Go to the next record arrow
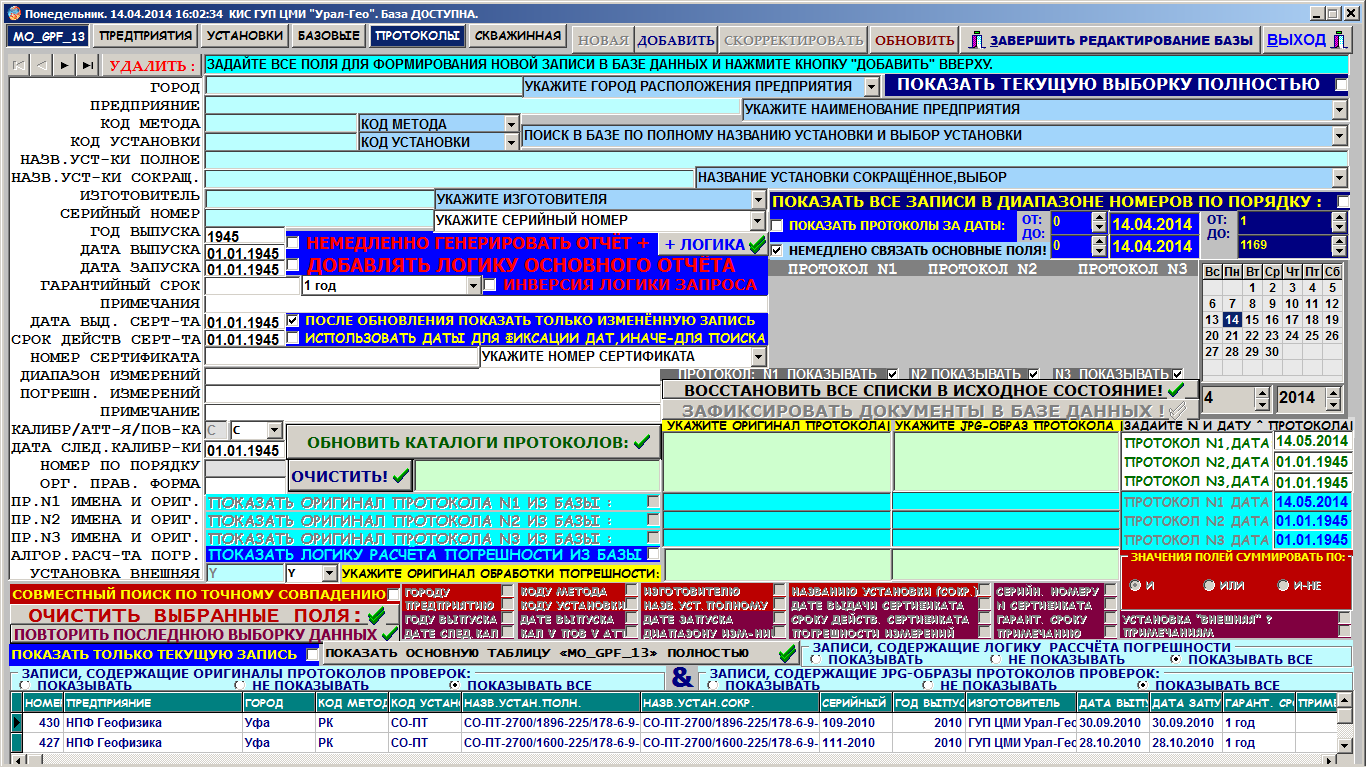 (x=65, y=65)
